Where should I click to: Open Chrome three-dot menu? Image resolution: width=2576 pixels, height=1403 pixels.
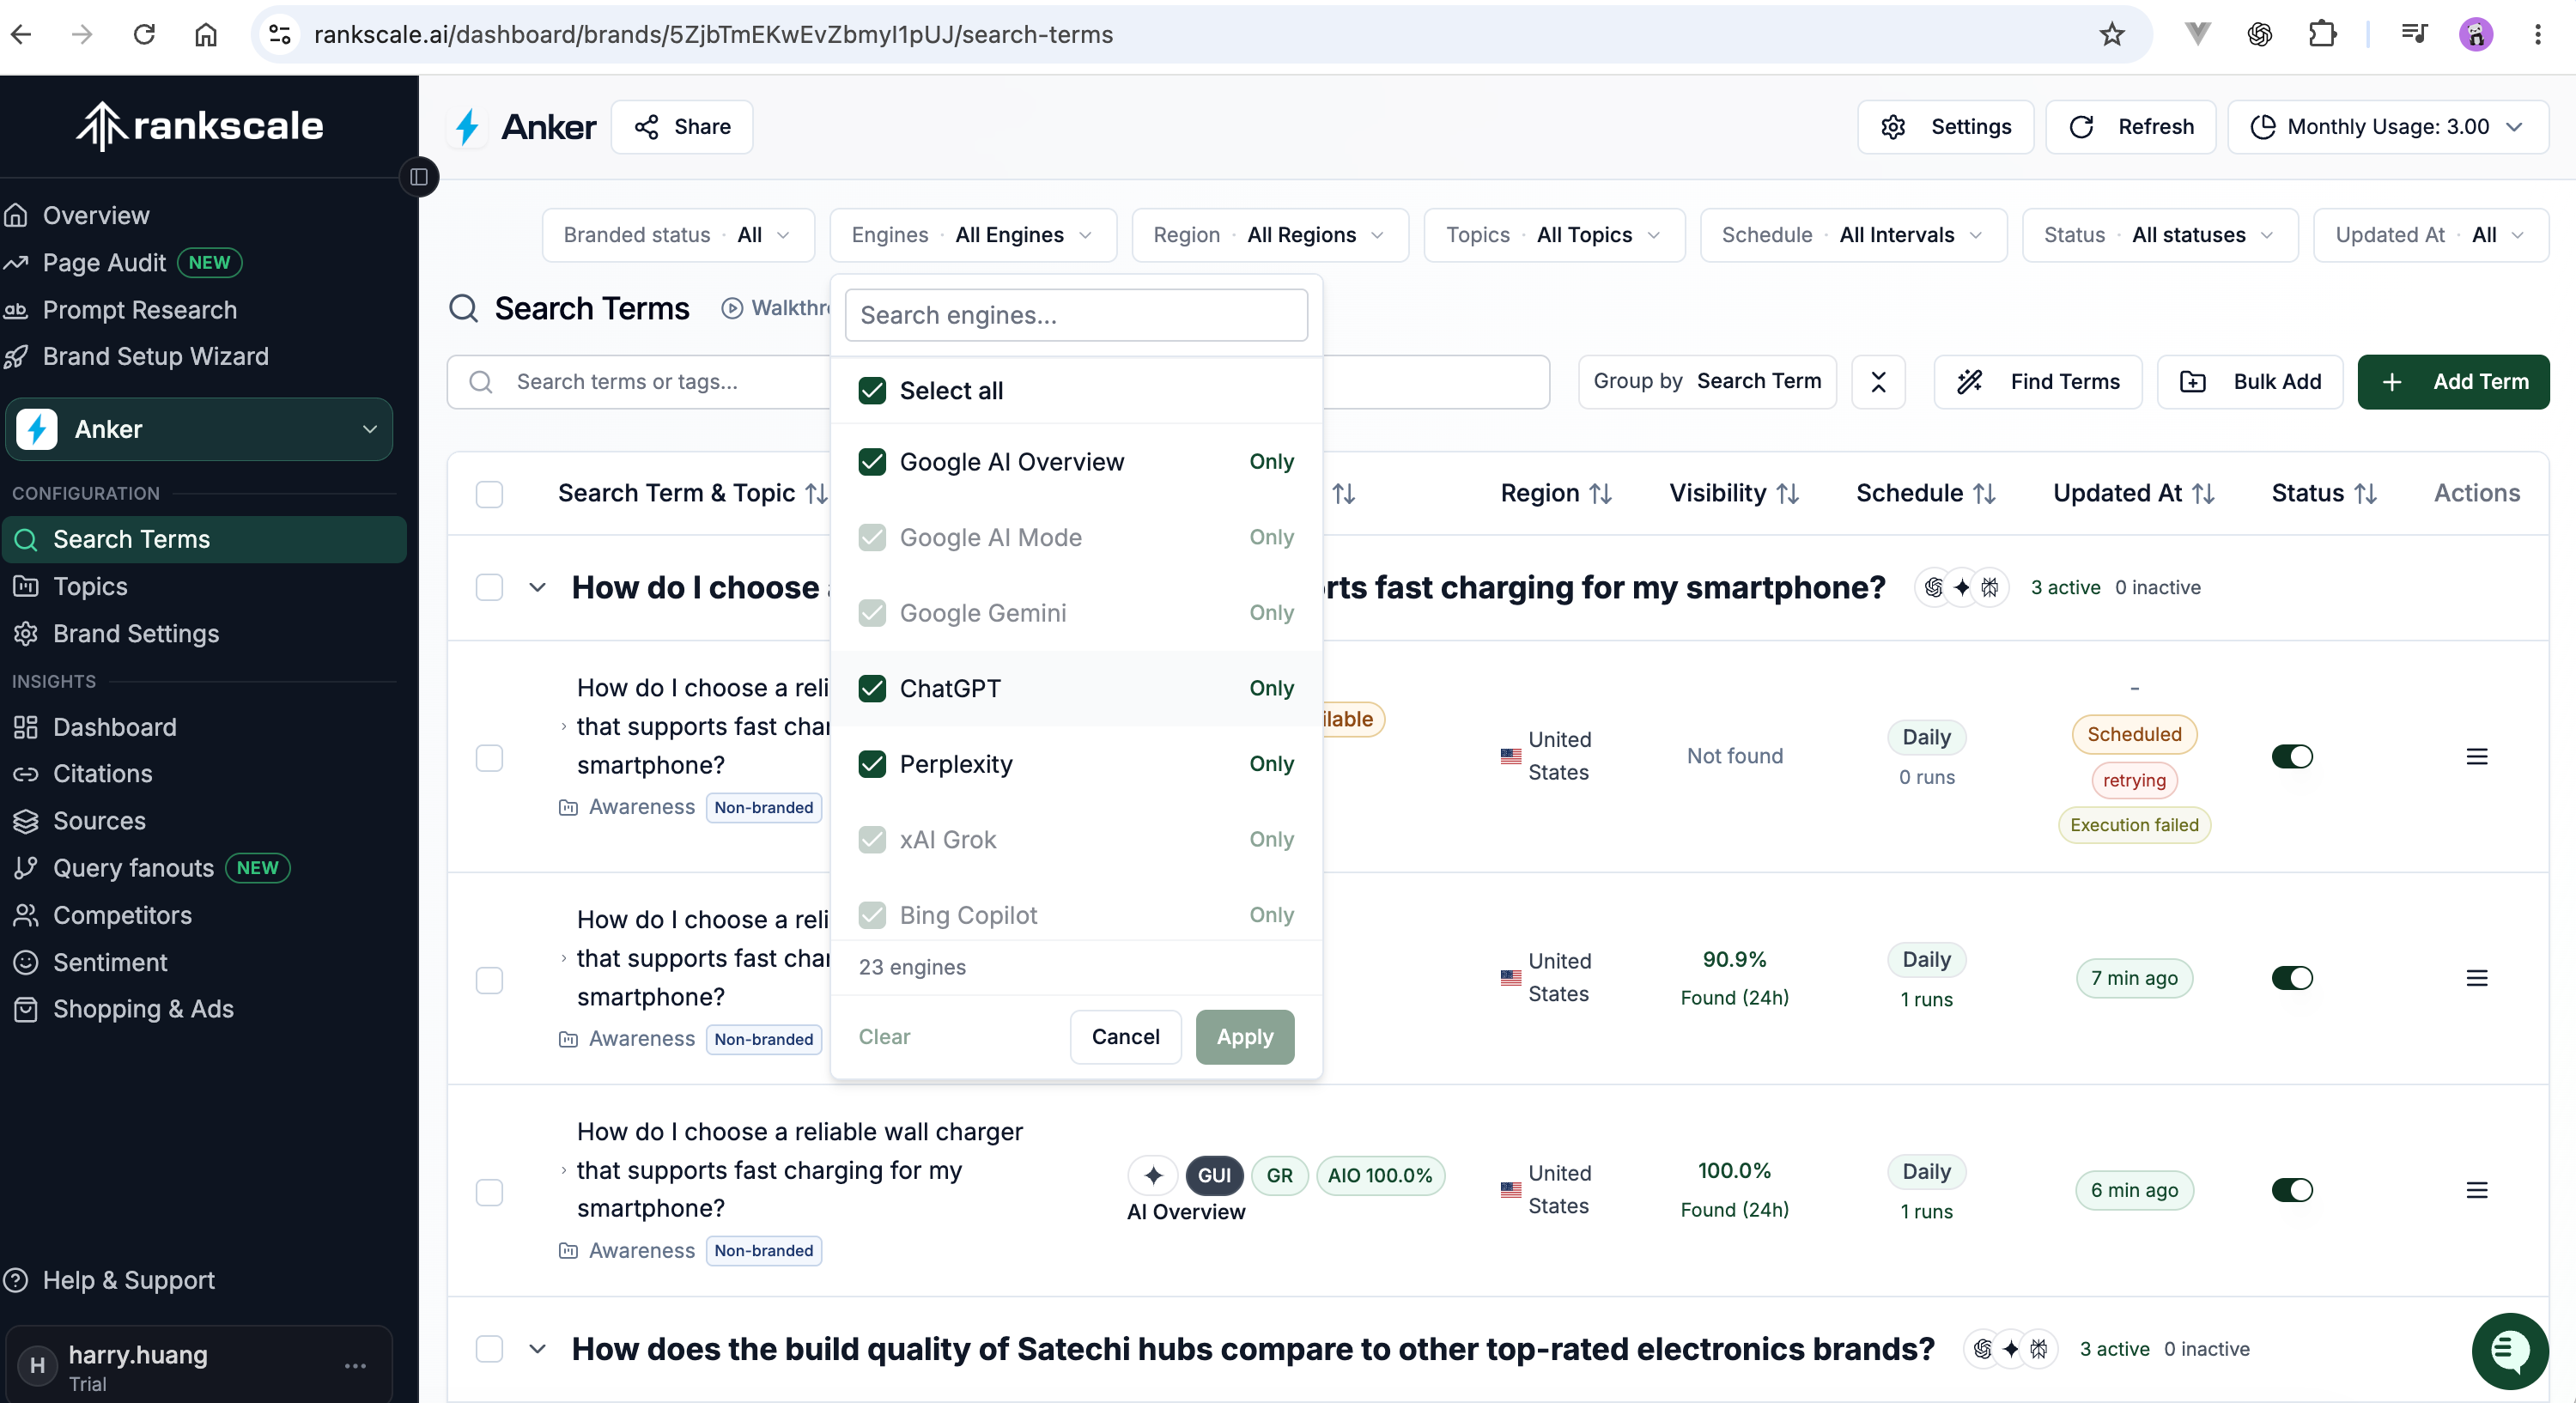click(2537, 35)
